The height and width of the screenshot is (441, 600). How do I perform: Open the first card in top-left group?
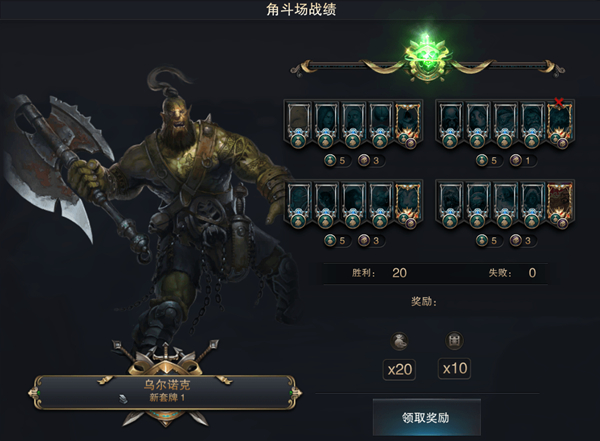tap(298, 124)
